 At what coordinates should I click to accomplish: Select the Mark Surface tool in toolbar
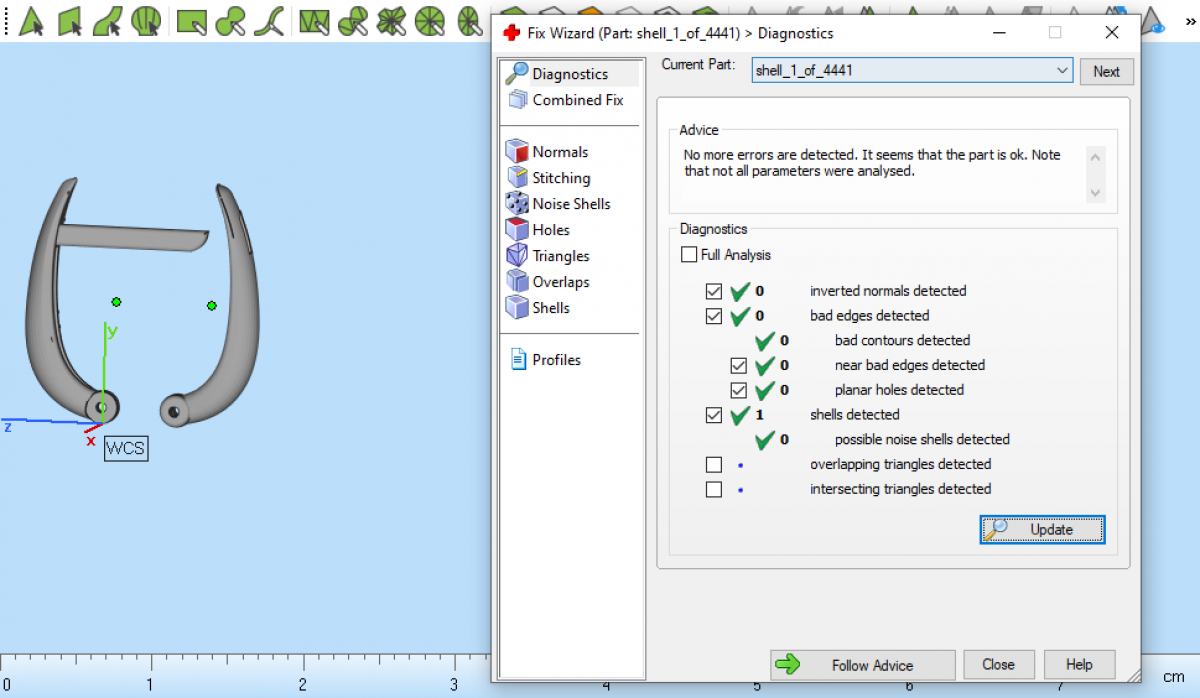107,20
